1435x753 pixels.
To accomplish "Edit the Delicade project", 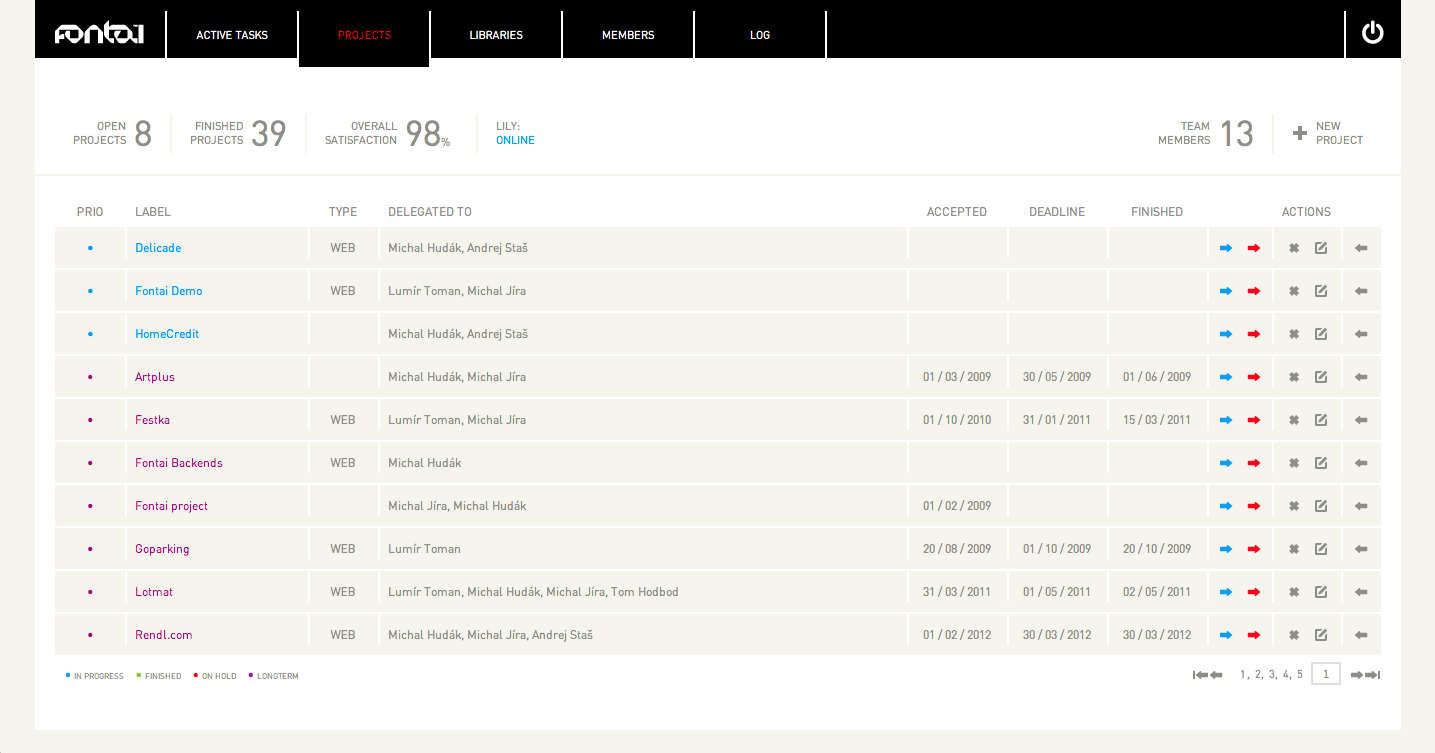I will (1321, 248).
